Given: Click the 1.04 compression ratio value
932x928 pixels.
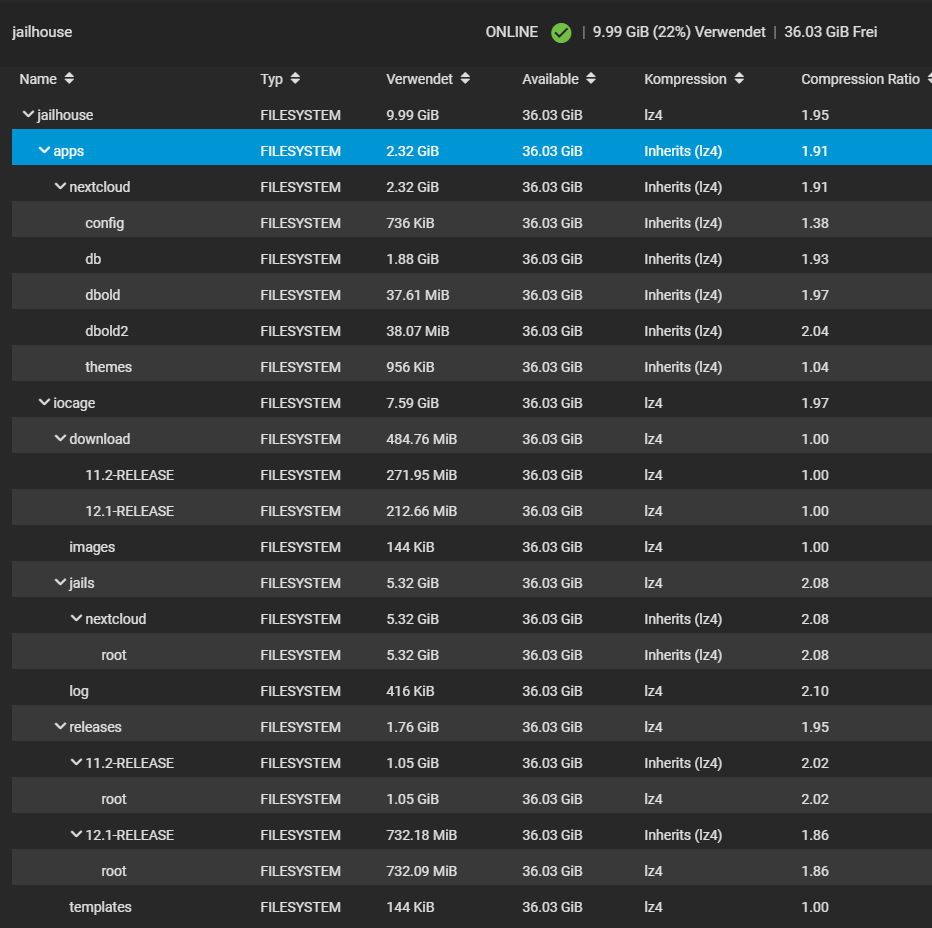Looking at the screenshot, I should coord(815,367).
